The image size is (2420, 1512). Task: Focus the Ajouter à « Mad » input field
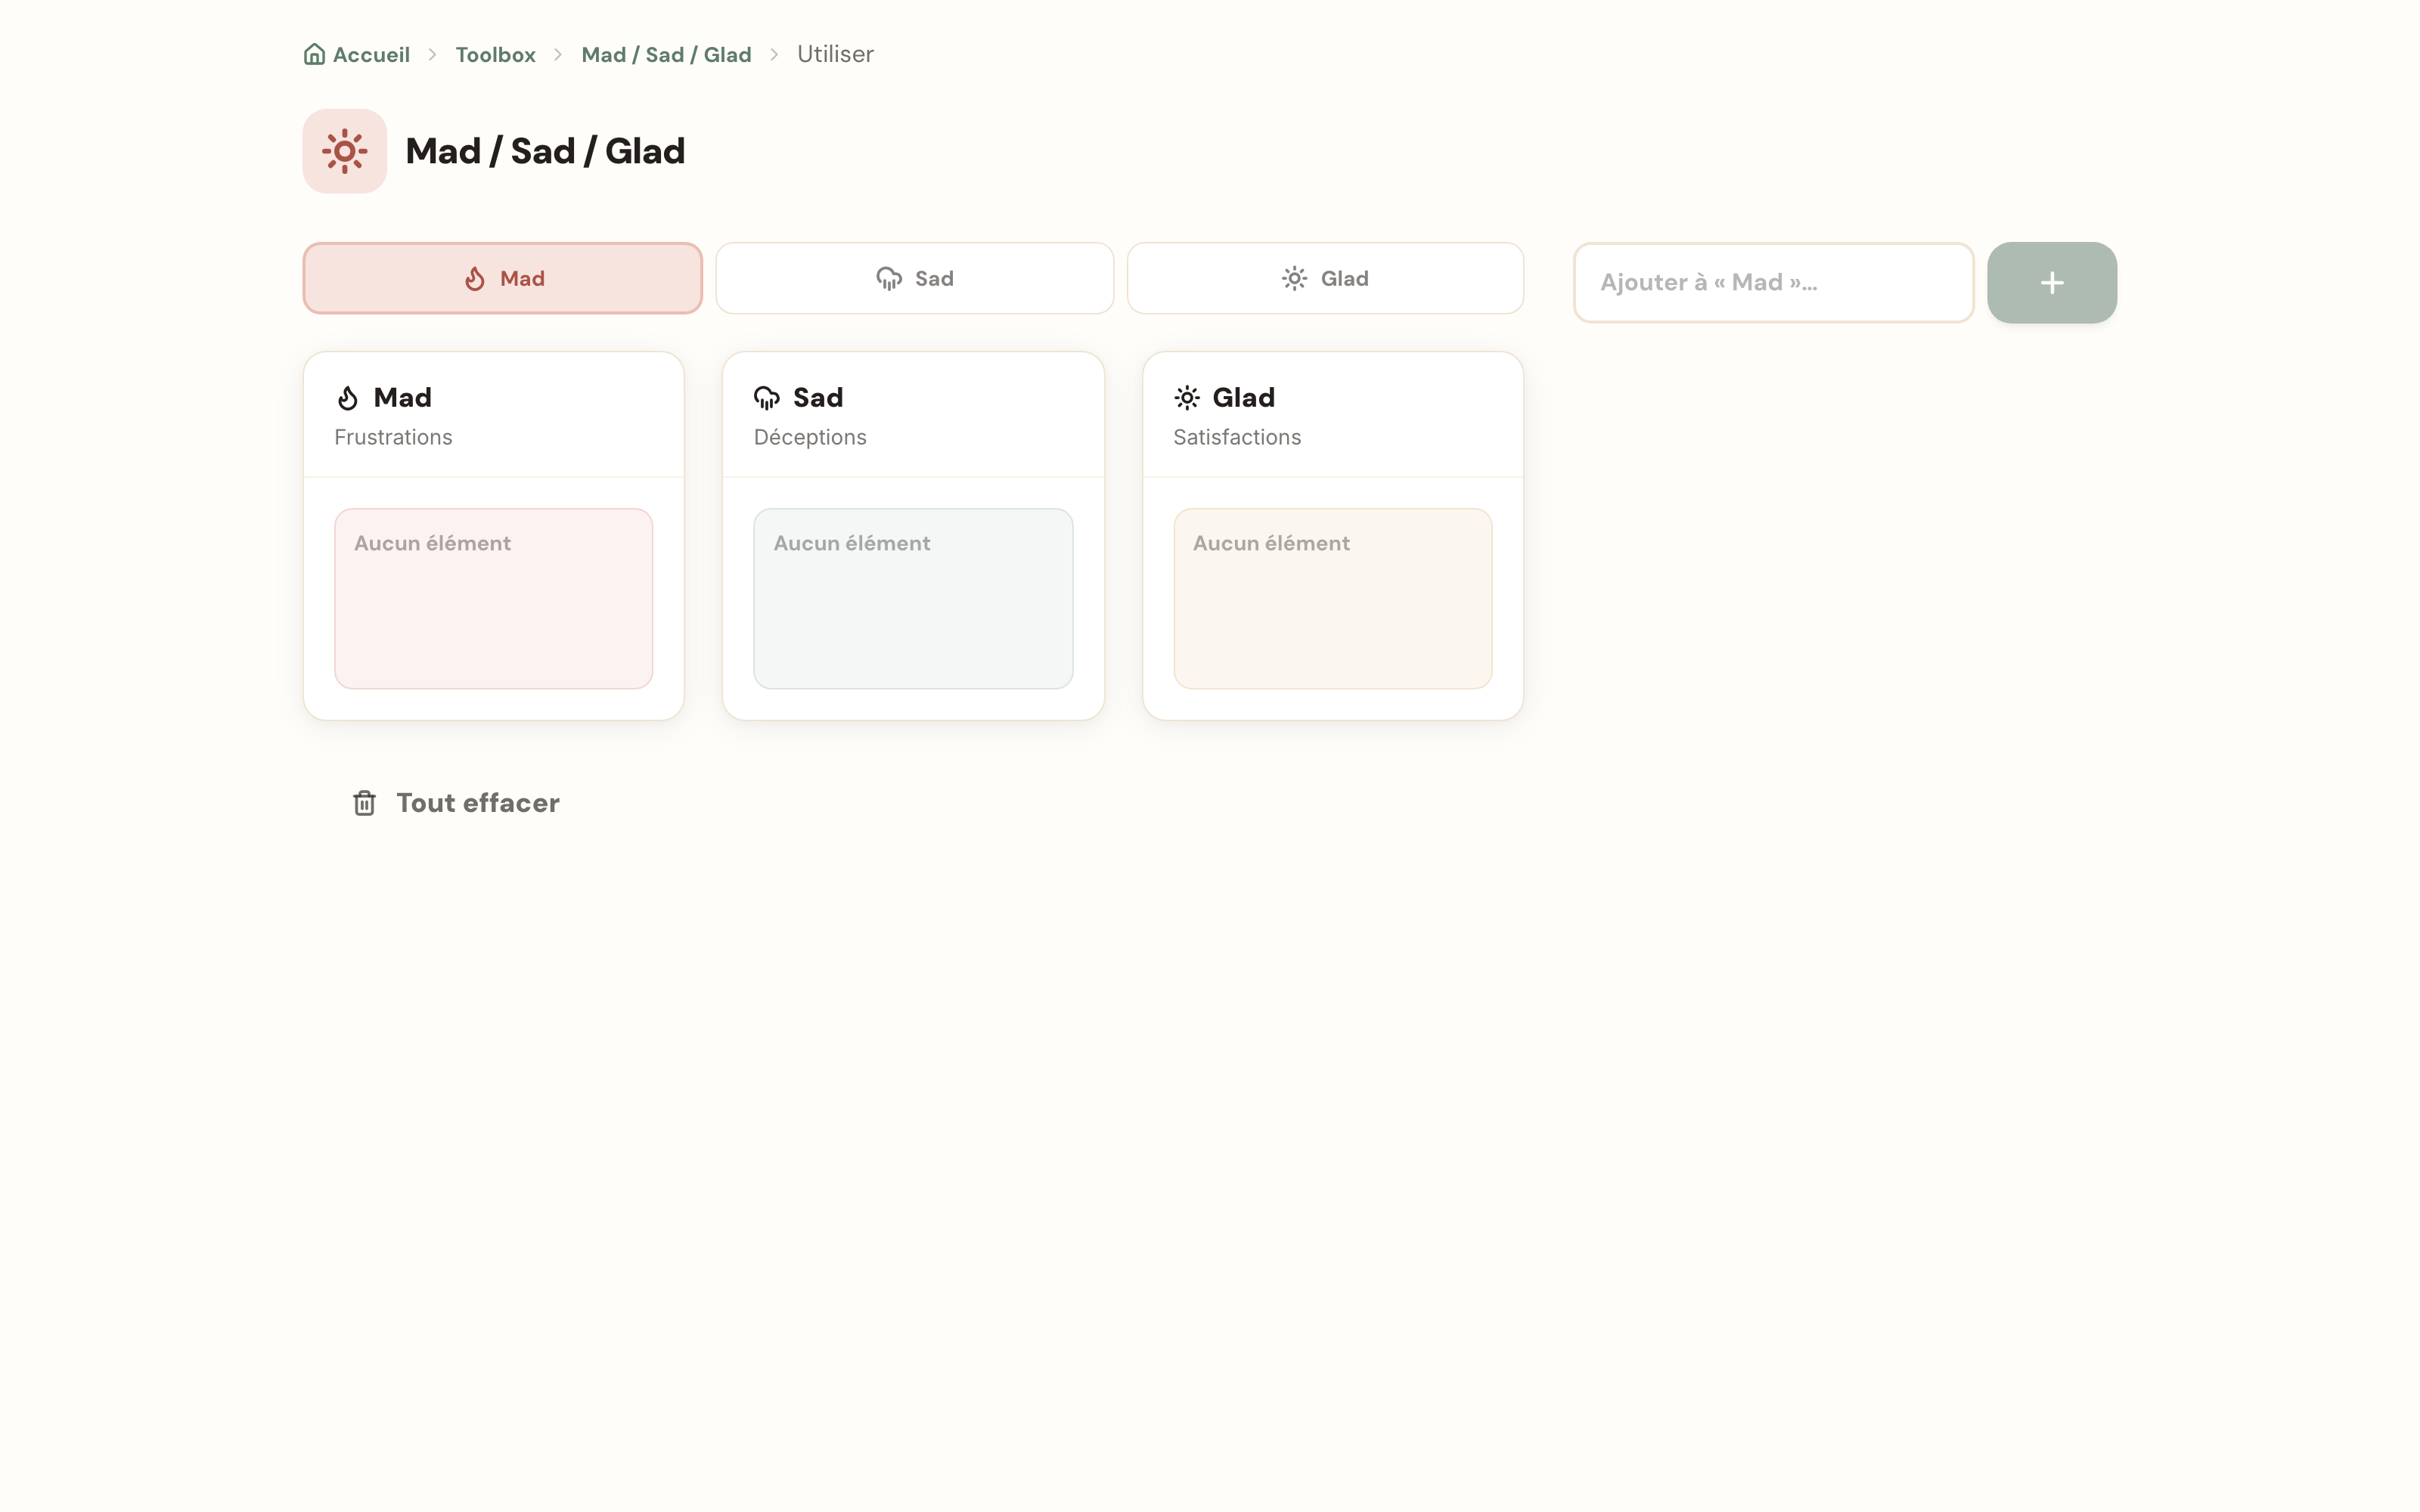tap(1773, 283)
